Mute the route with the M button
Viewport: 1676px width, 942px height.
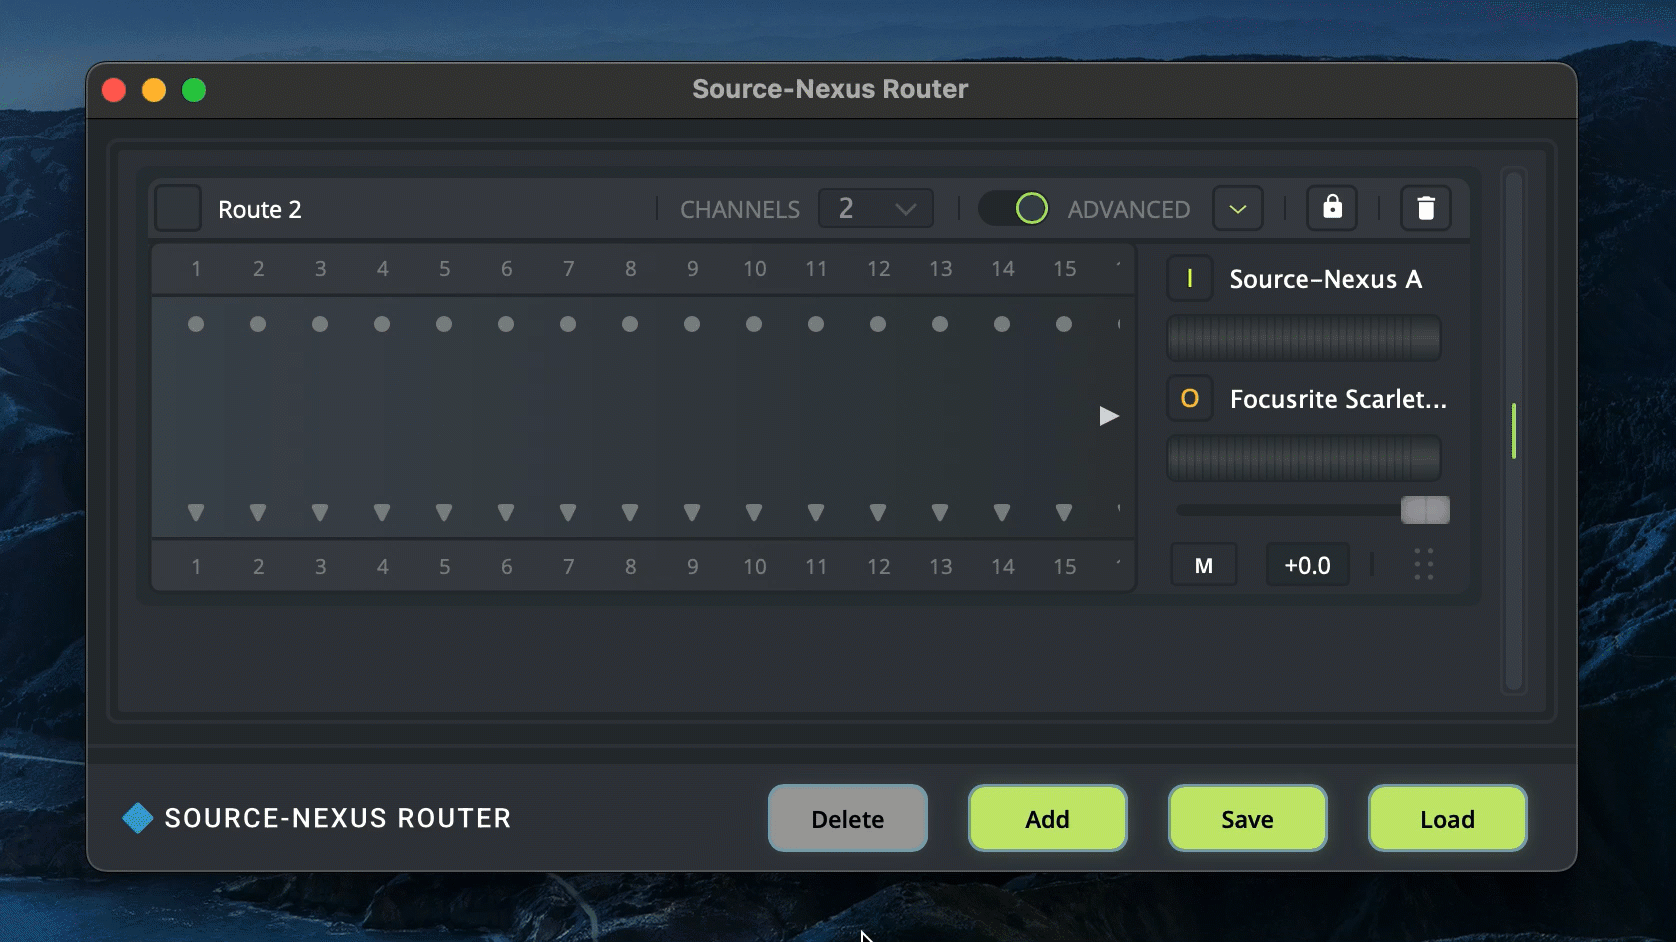[x=1204, y=566]
